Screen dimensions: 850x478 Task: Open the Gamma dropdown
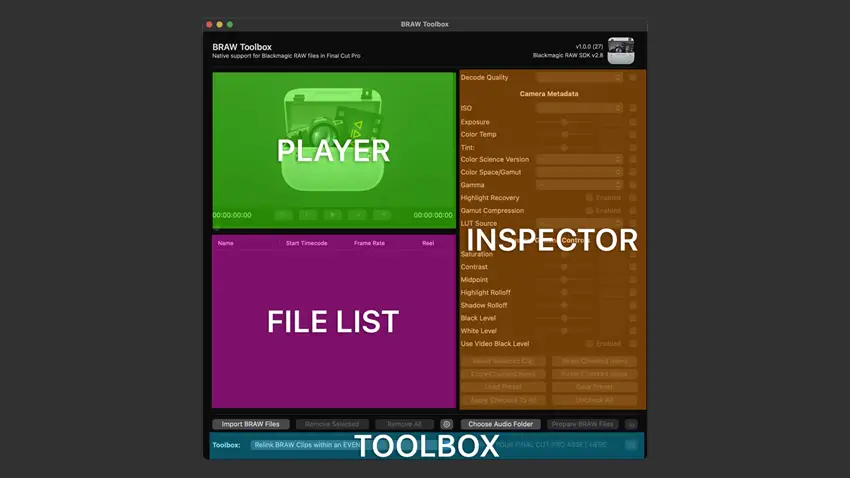(579, 185)
